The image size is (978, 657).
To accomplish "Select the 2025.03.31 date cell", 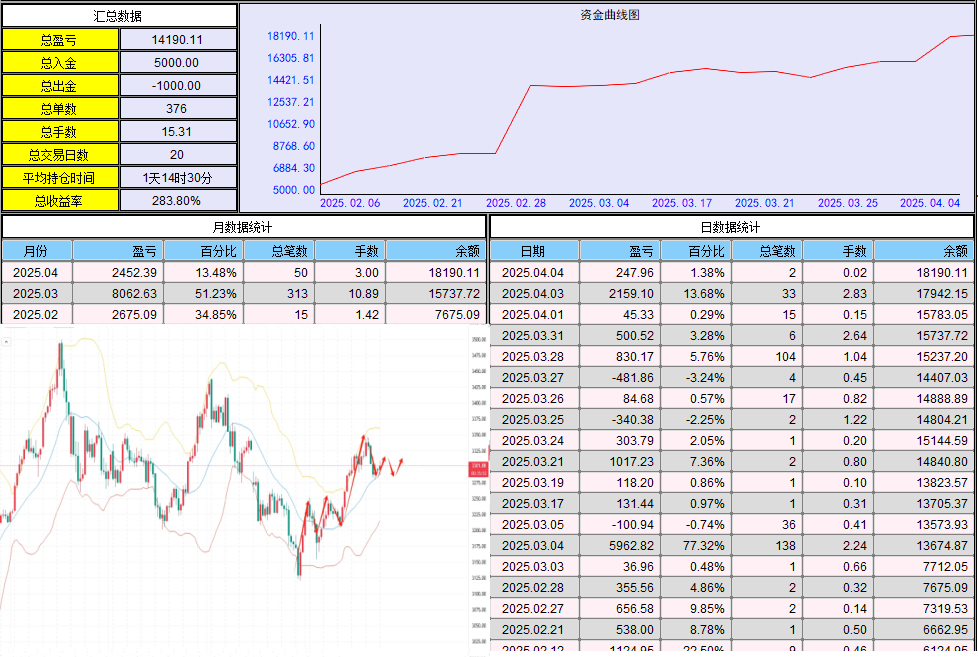I will pyautogui.click(x=535, y=336).
